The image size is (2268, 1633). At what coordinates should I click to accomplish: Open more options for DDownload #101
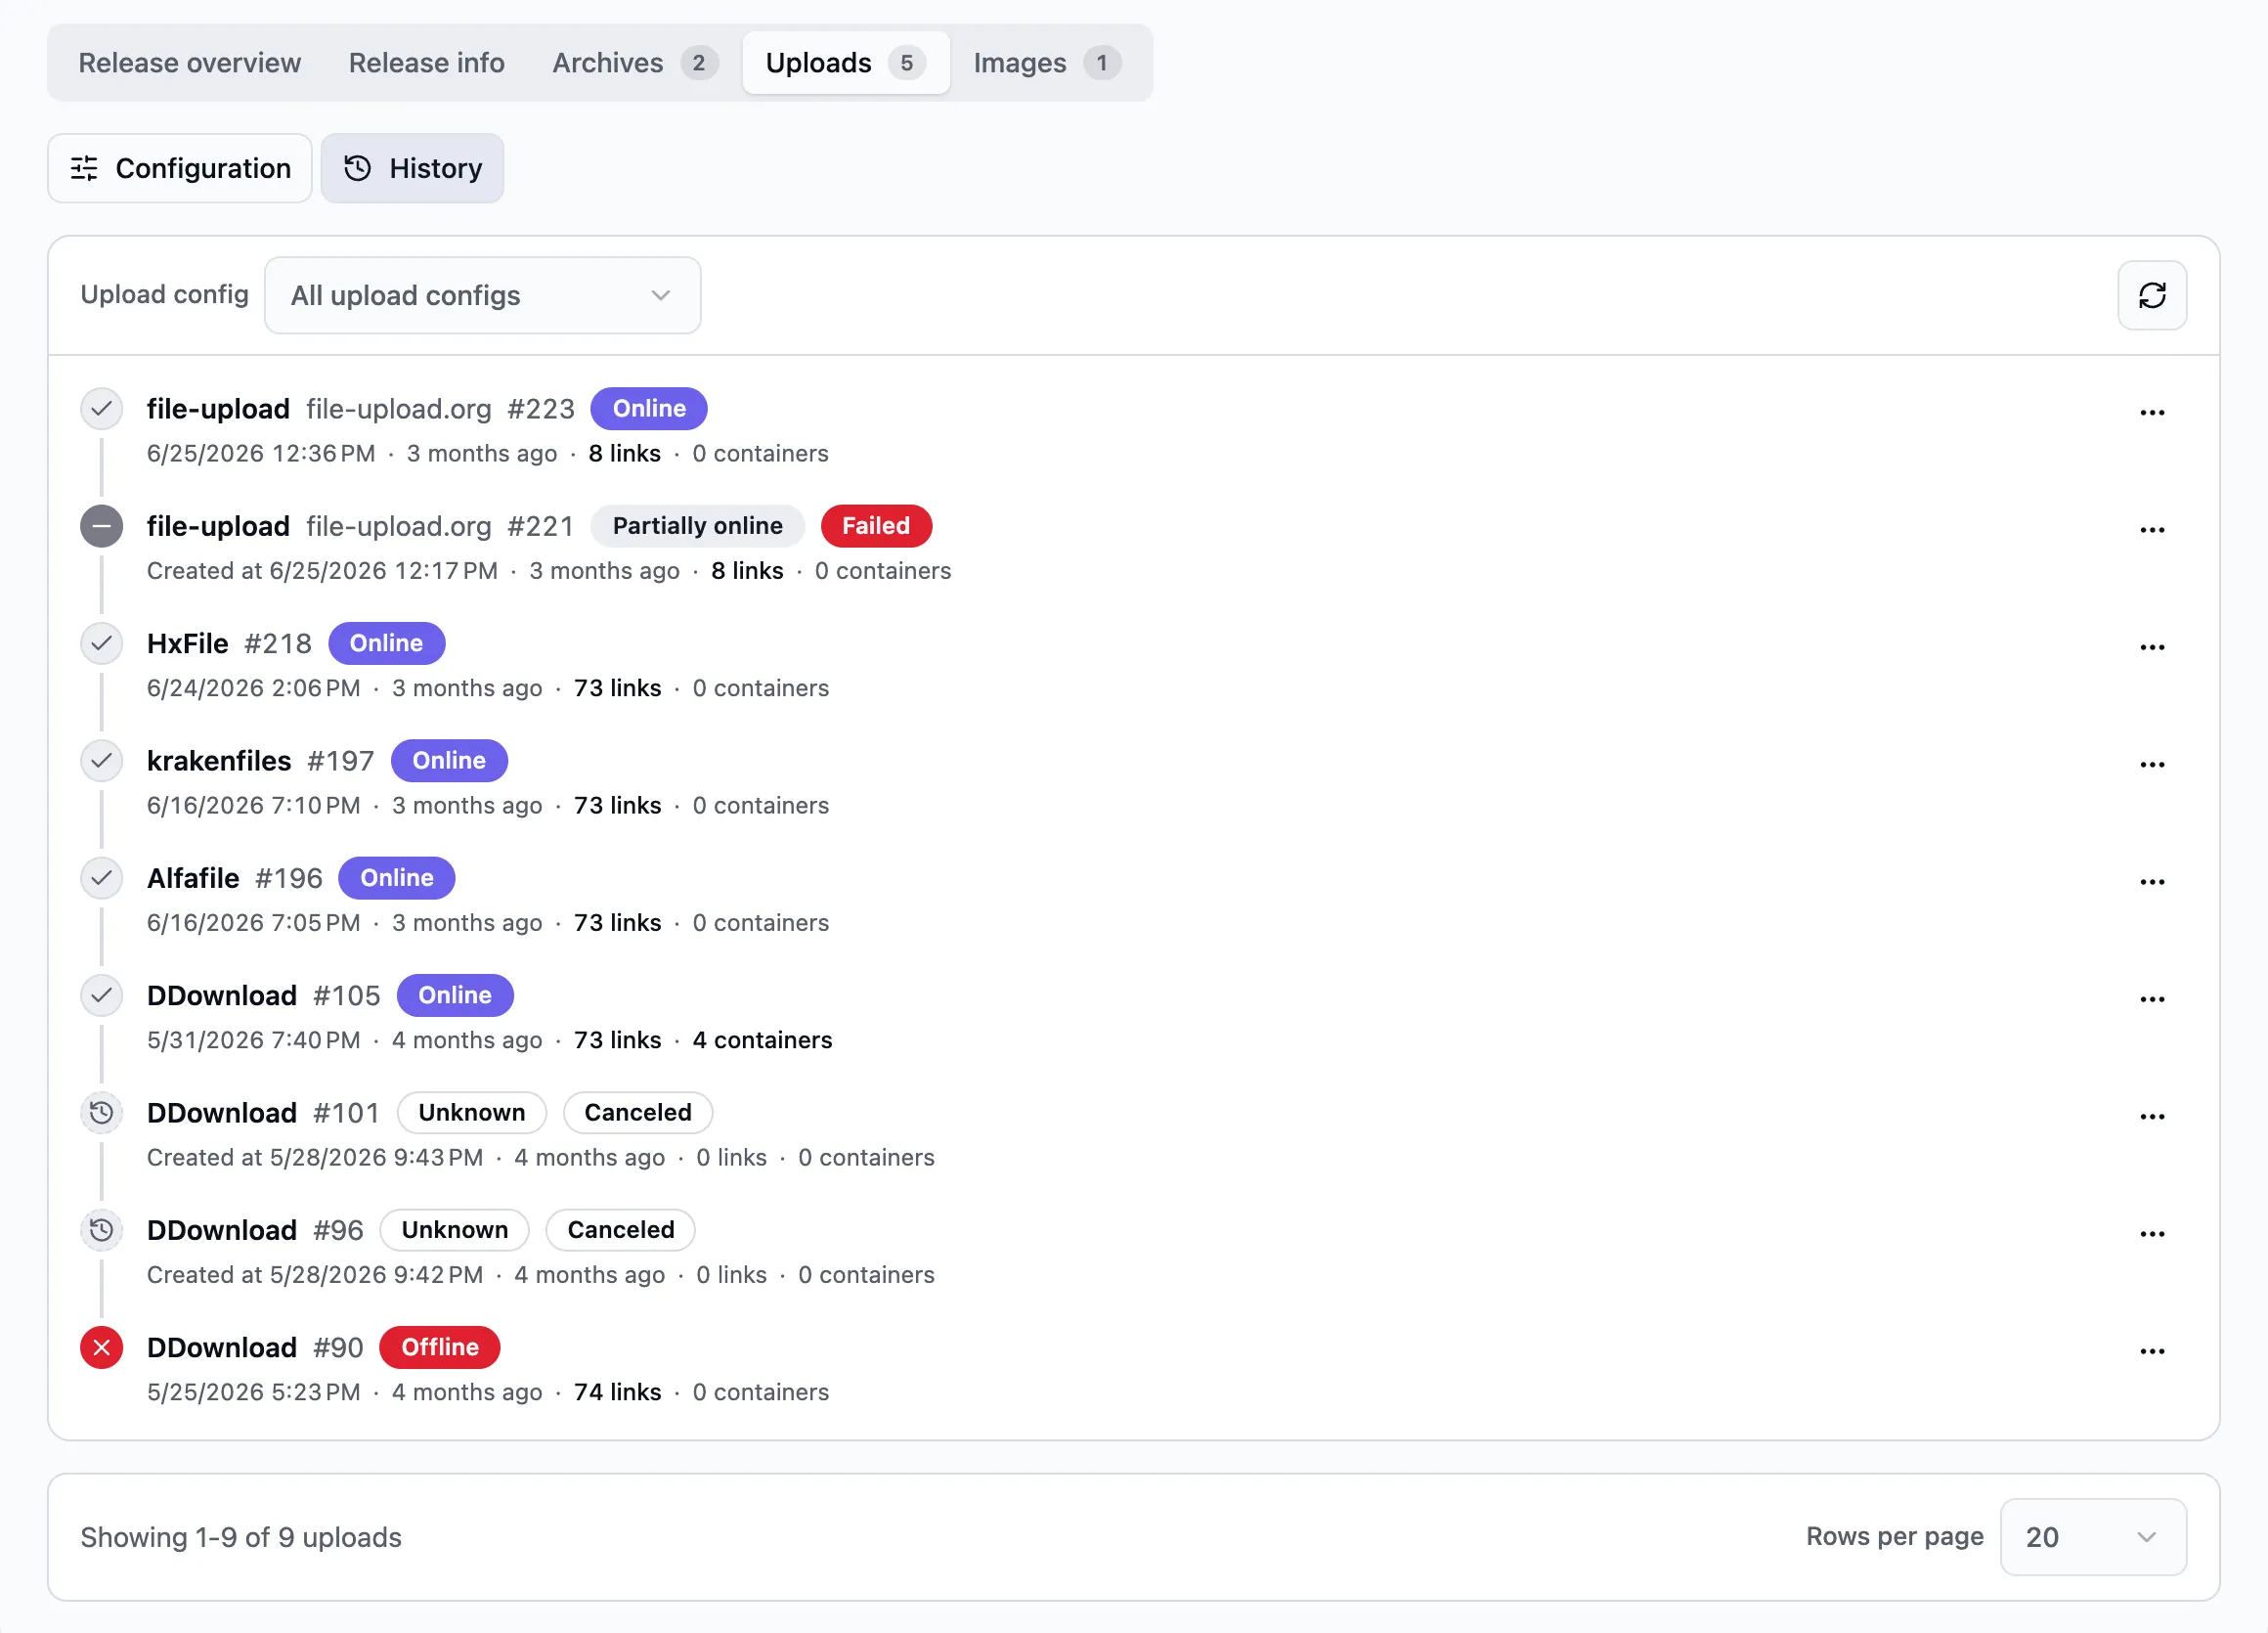(2152, 1116)
